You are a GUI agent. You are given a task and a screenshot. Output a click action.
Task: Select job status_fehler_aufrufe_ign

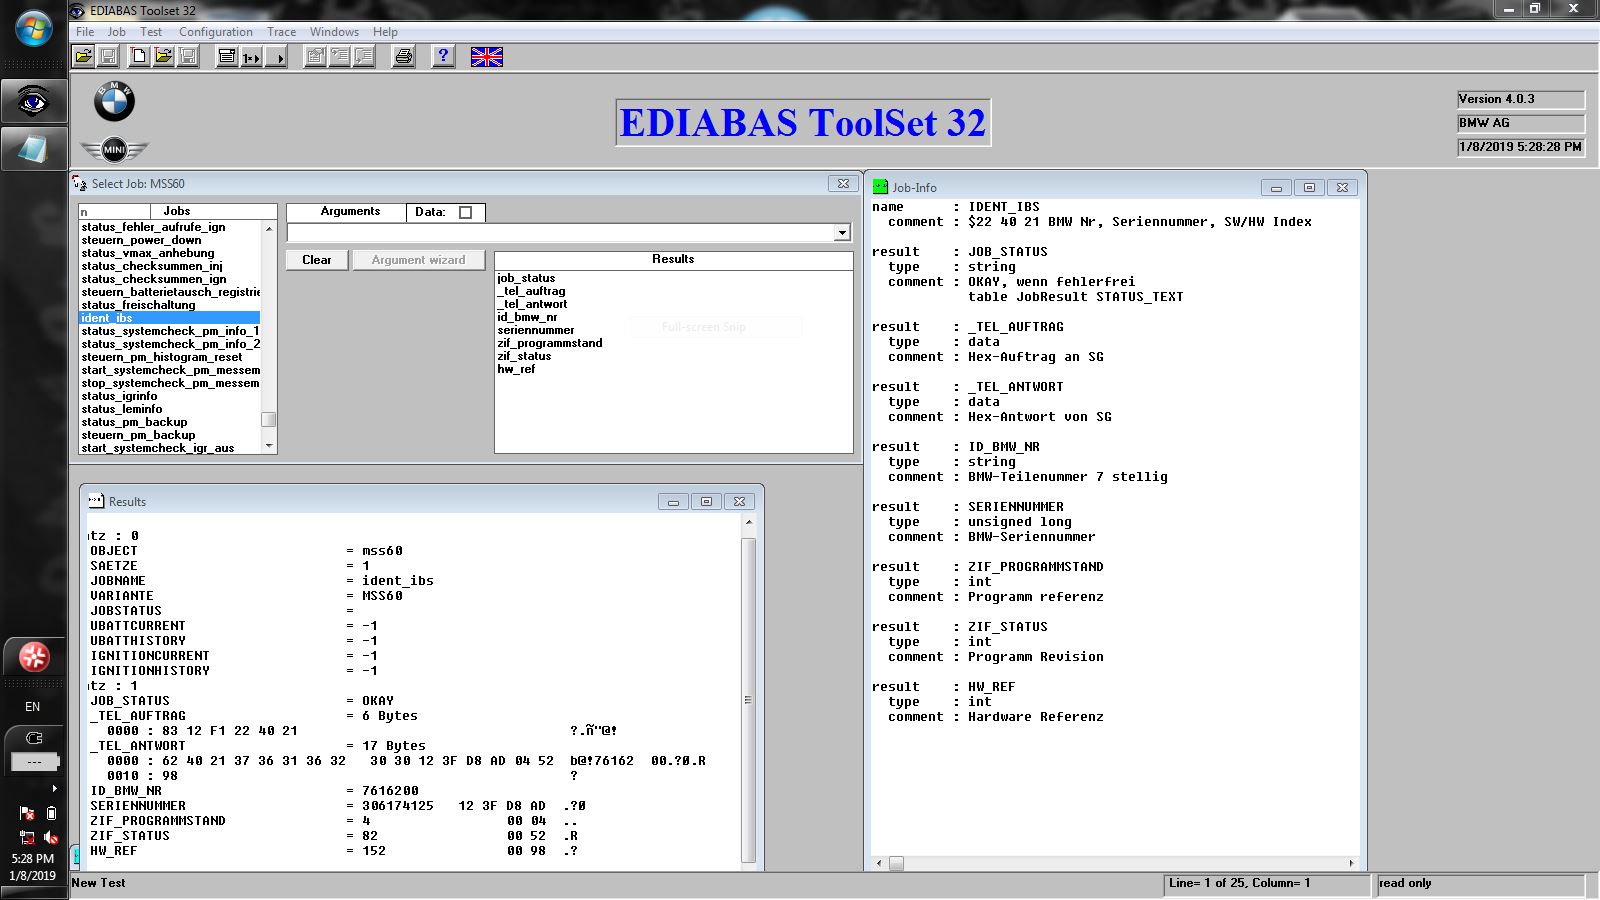pyautogui.click(x=153, y=227)
